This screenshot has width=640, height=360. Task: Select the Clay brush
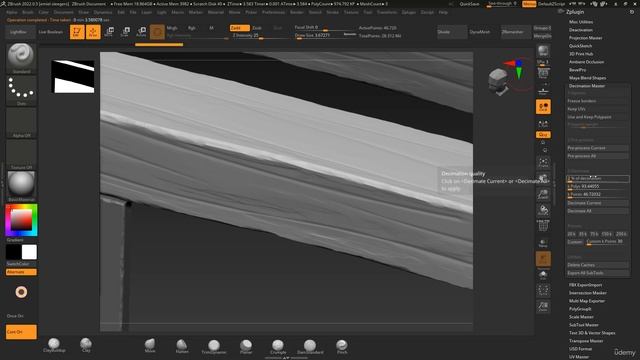coord(86,345)
